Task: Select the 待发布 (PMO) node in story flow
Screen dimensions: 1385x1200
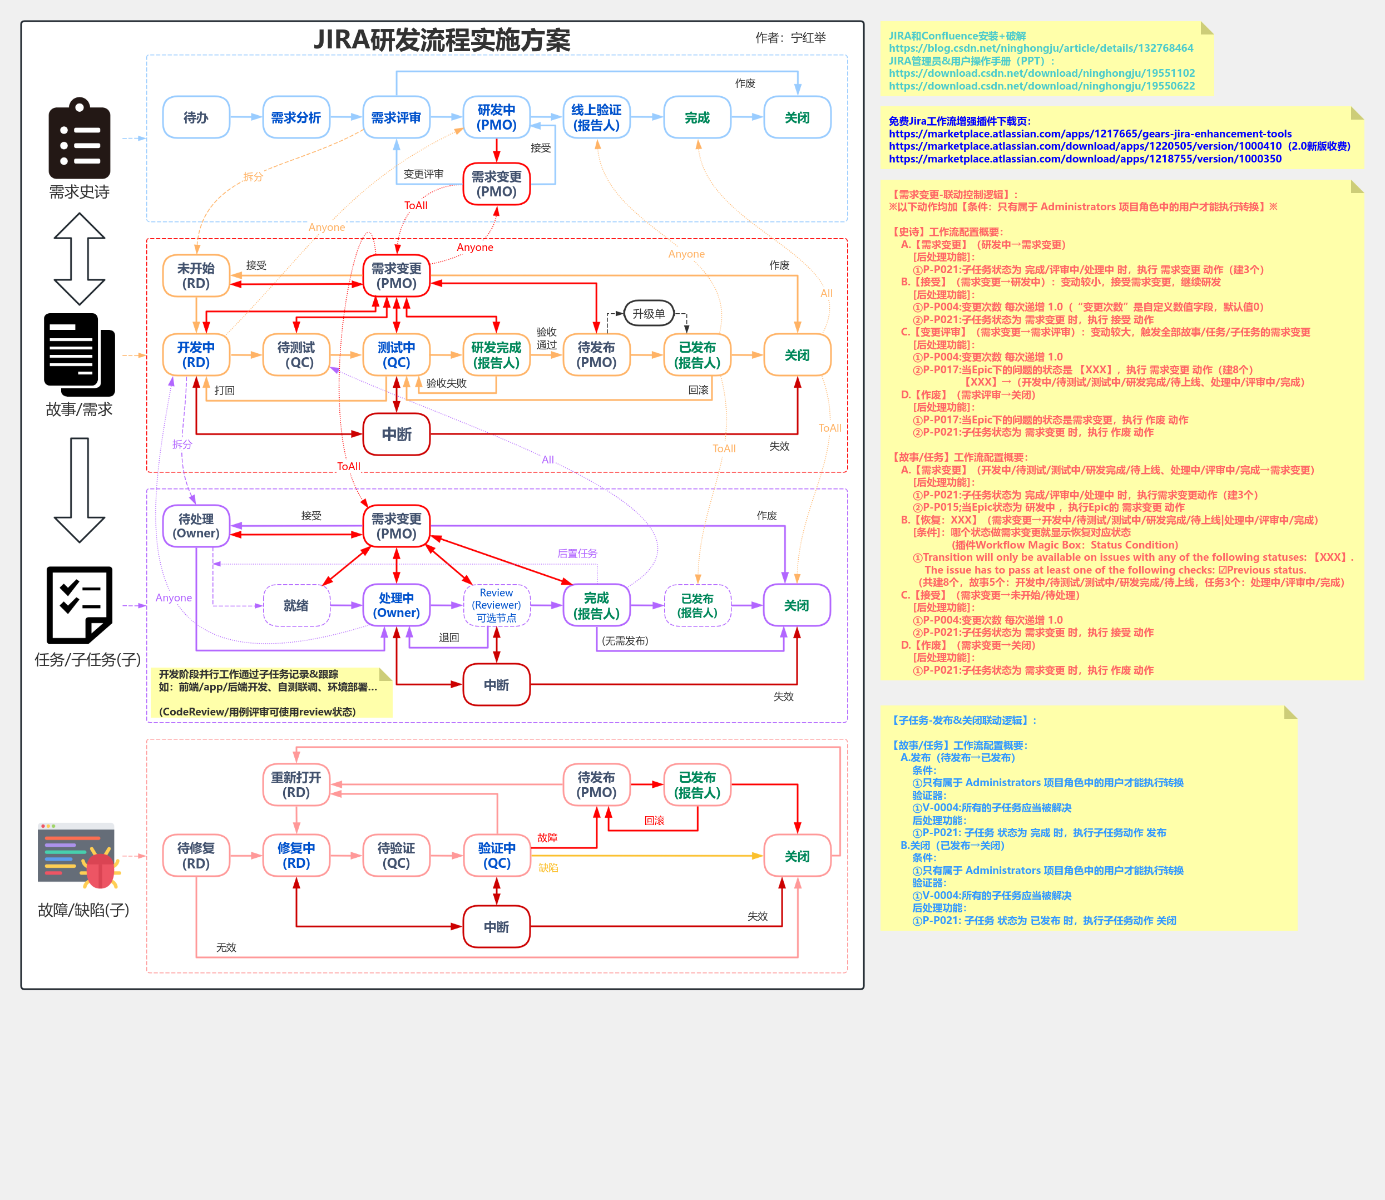Action: pos(597,355)
